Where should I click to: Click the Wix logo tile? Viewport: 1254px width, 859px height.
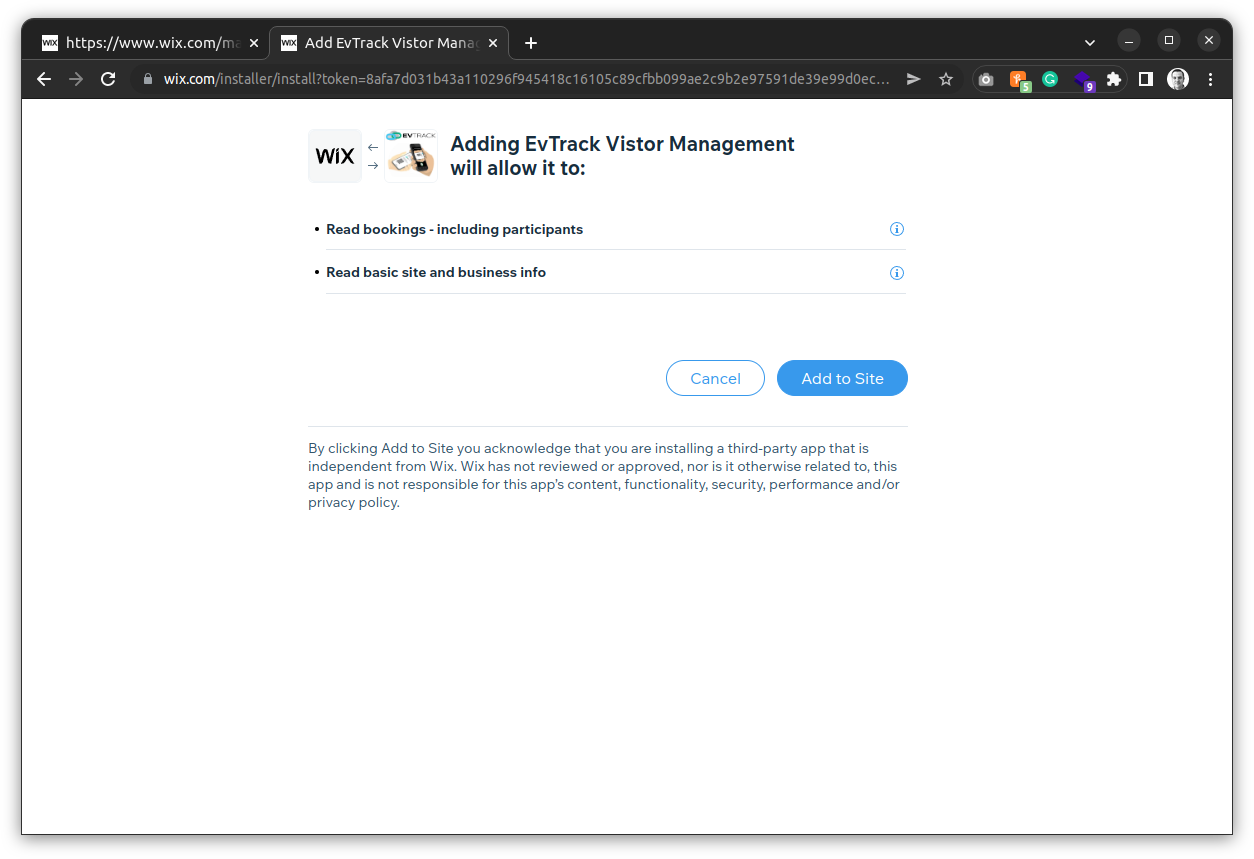coord(335,156)
